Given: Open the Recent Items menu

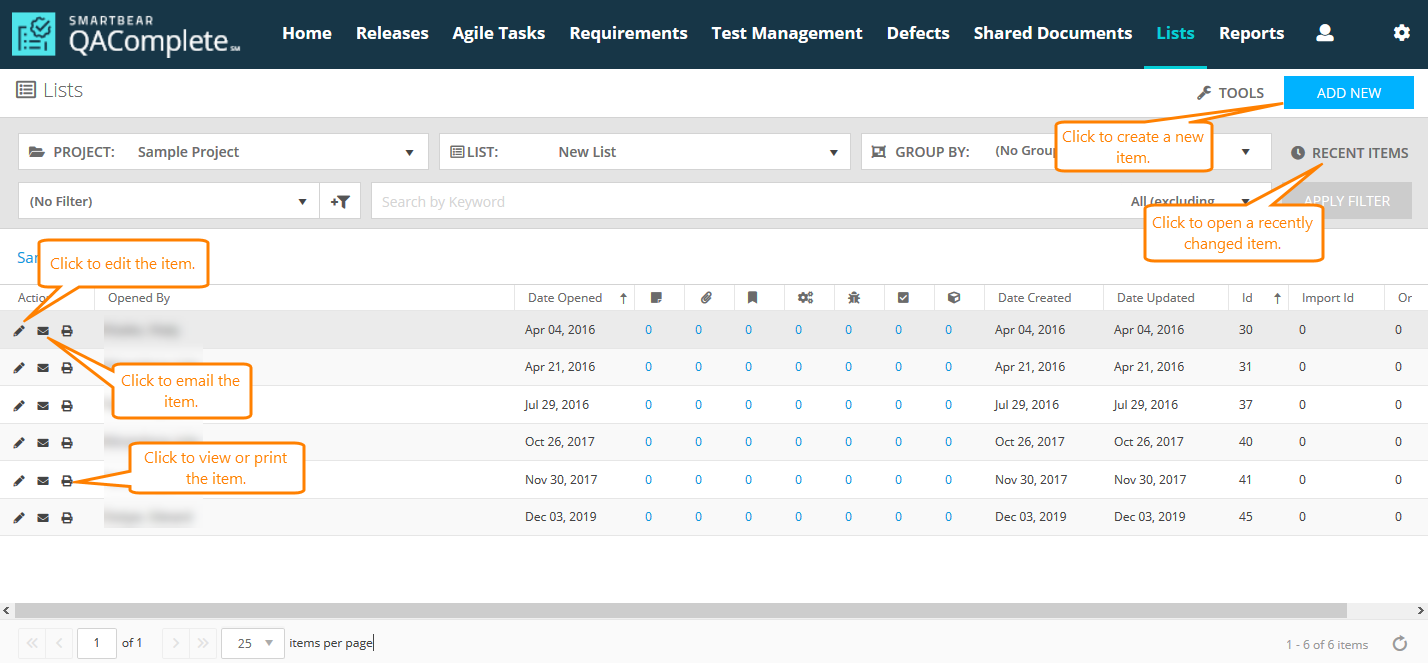Looking at the screenshot, I should click(1348, 153).
